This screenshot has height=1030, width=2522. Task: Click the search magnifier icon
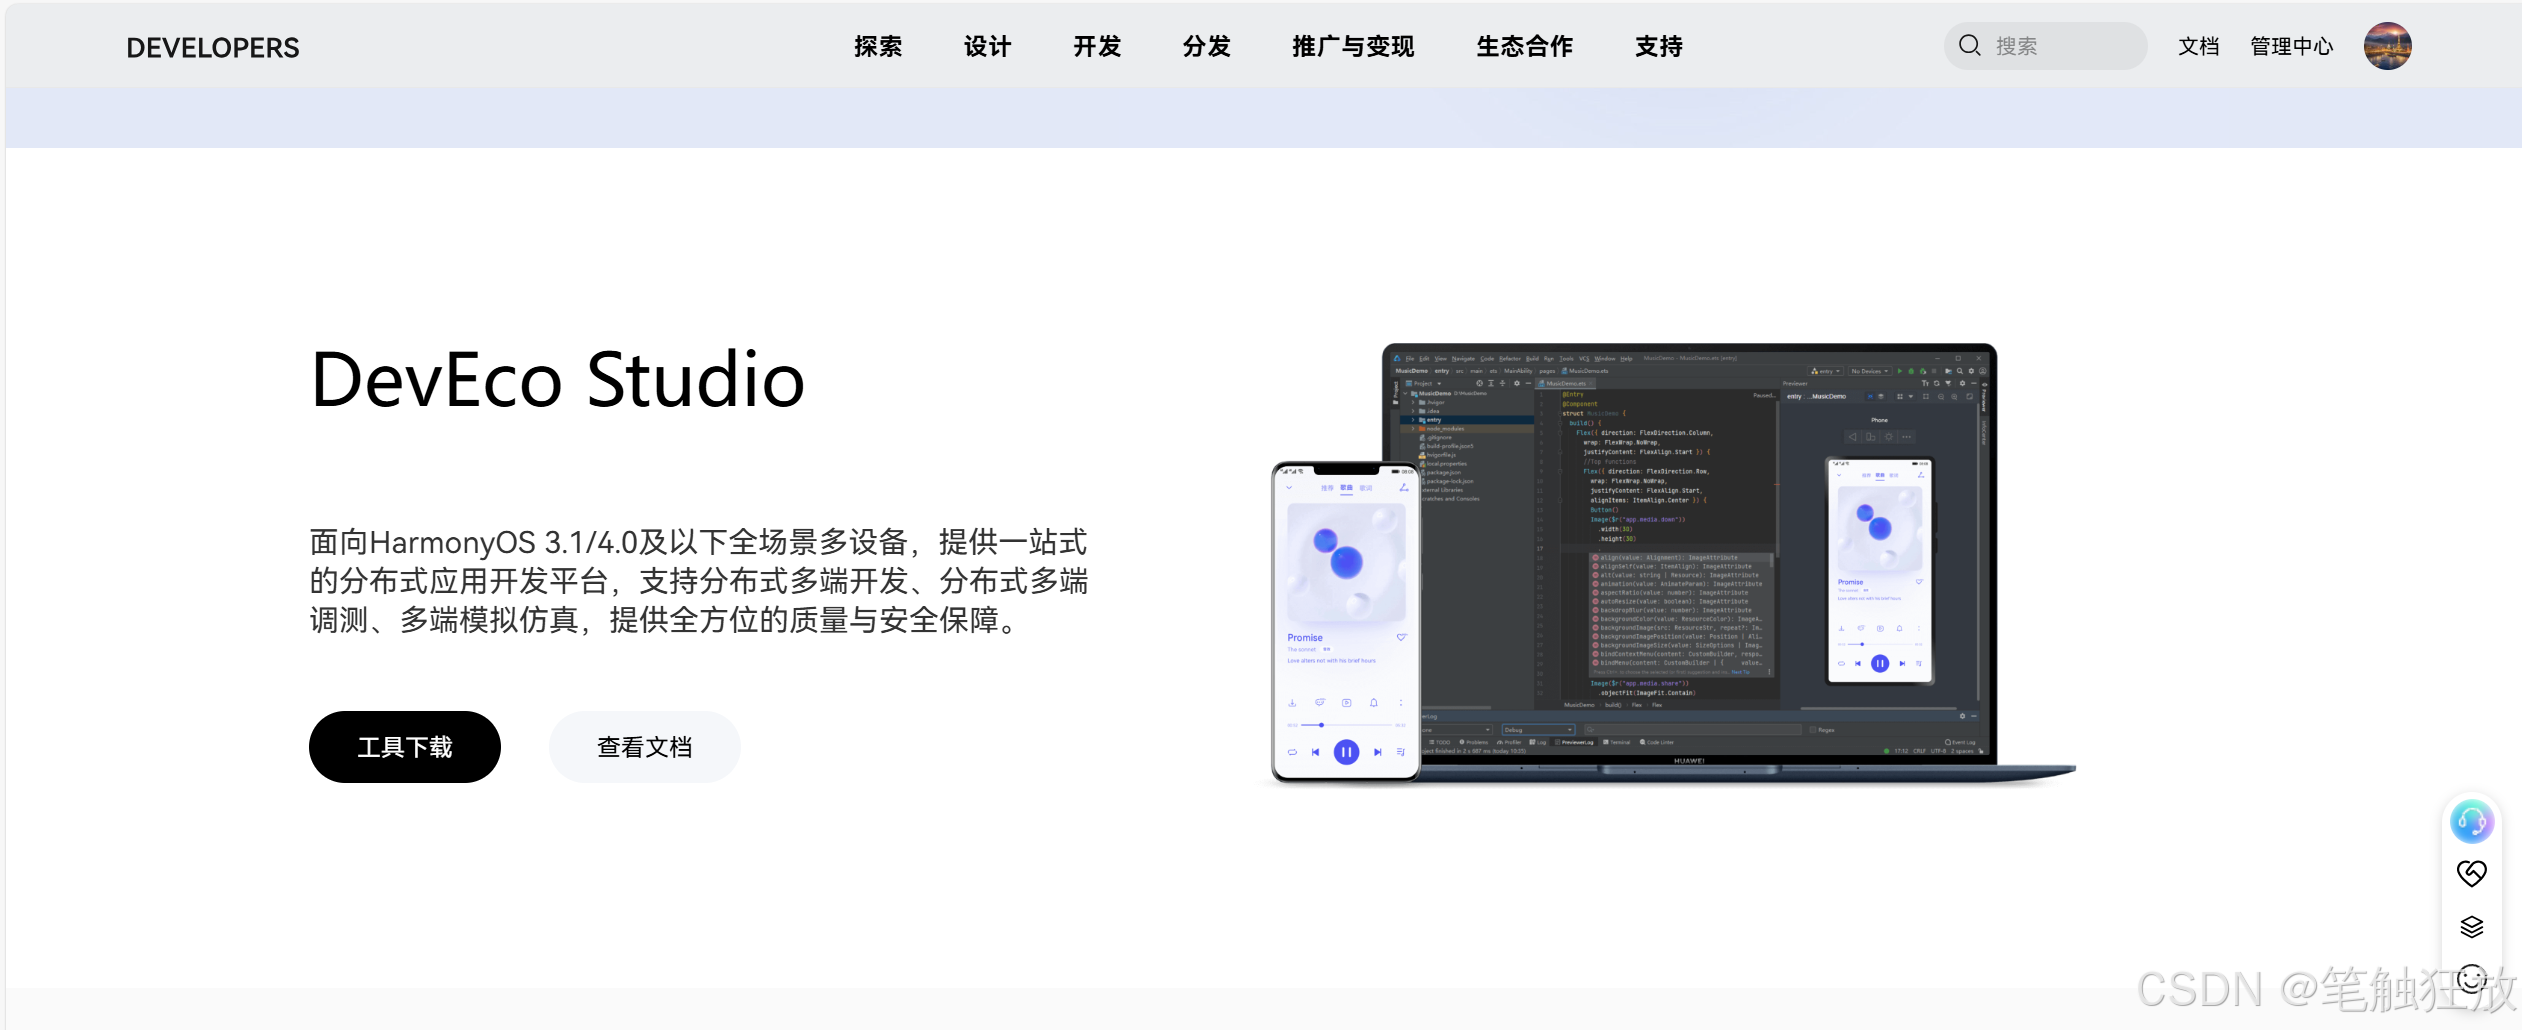coord(1969,46)
